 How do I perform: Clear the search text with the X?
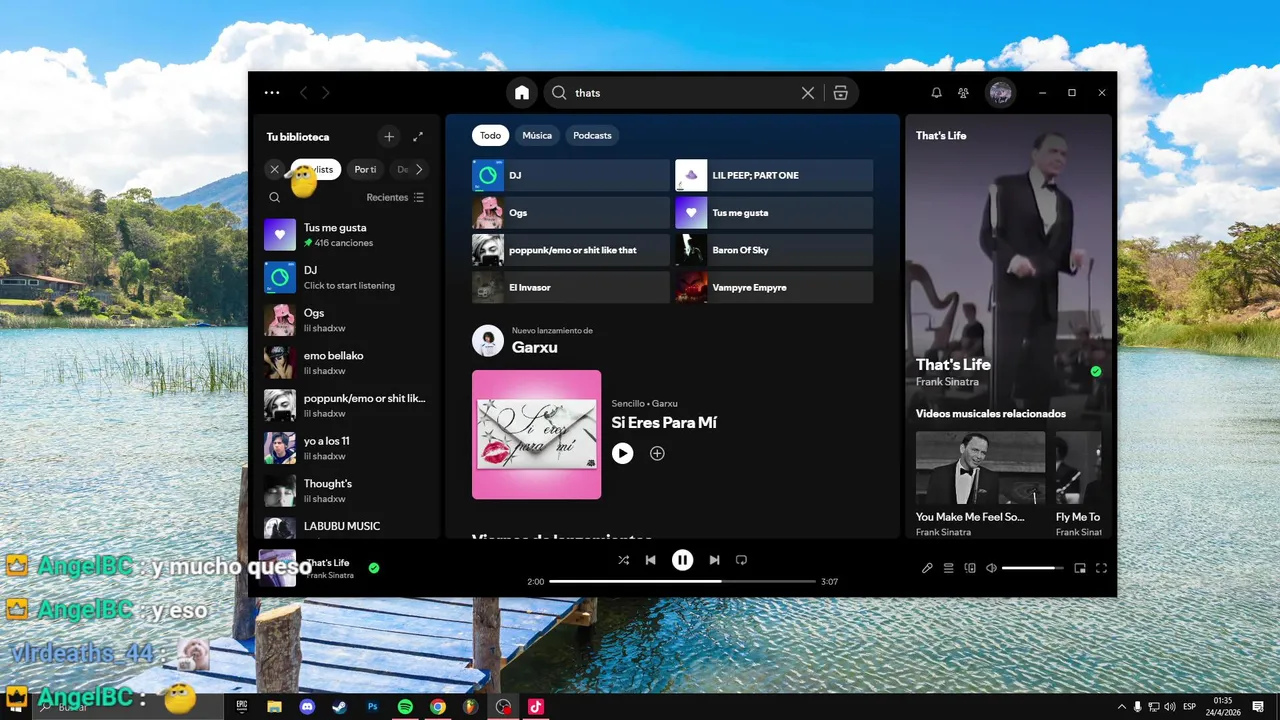pos(808,93)
